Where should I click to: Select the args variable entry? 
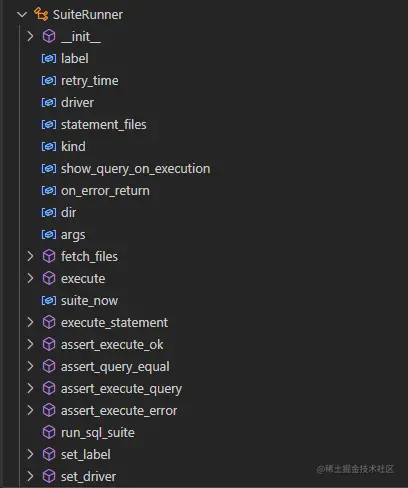pyautogui.click(x=73, y=235)
